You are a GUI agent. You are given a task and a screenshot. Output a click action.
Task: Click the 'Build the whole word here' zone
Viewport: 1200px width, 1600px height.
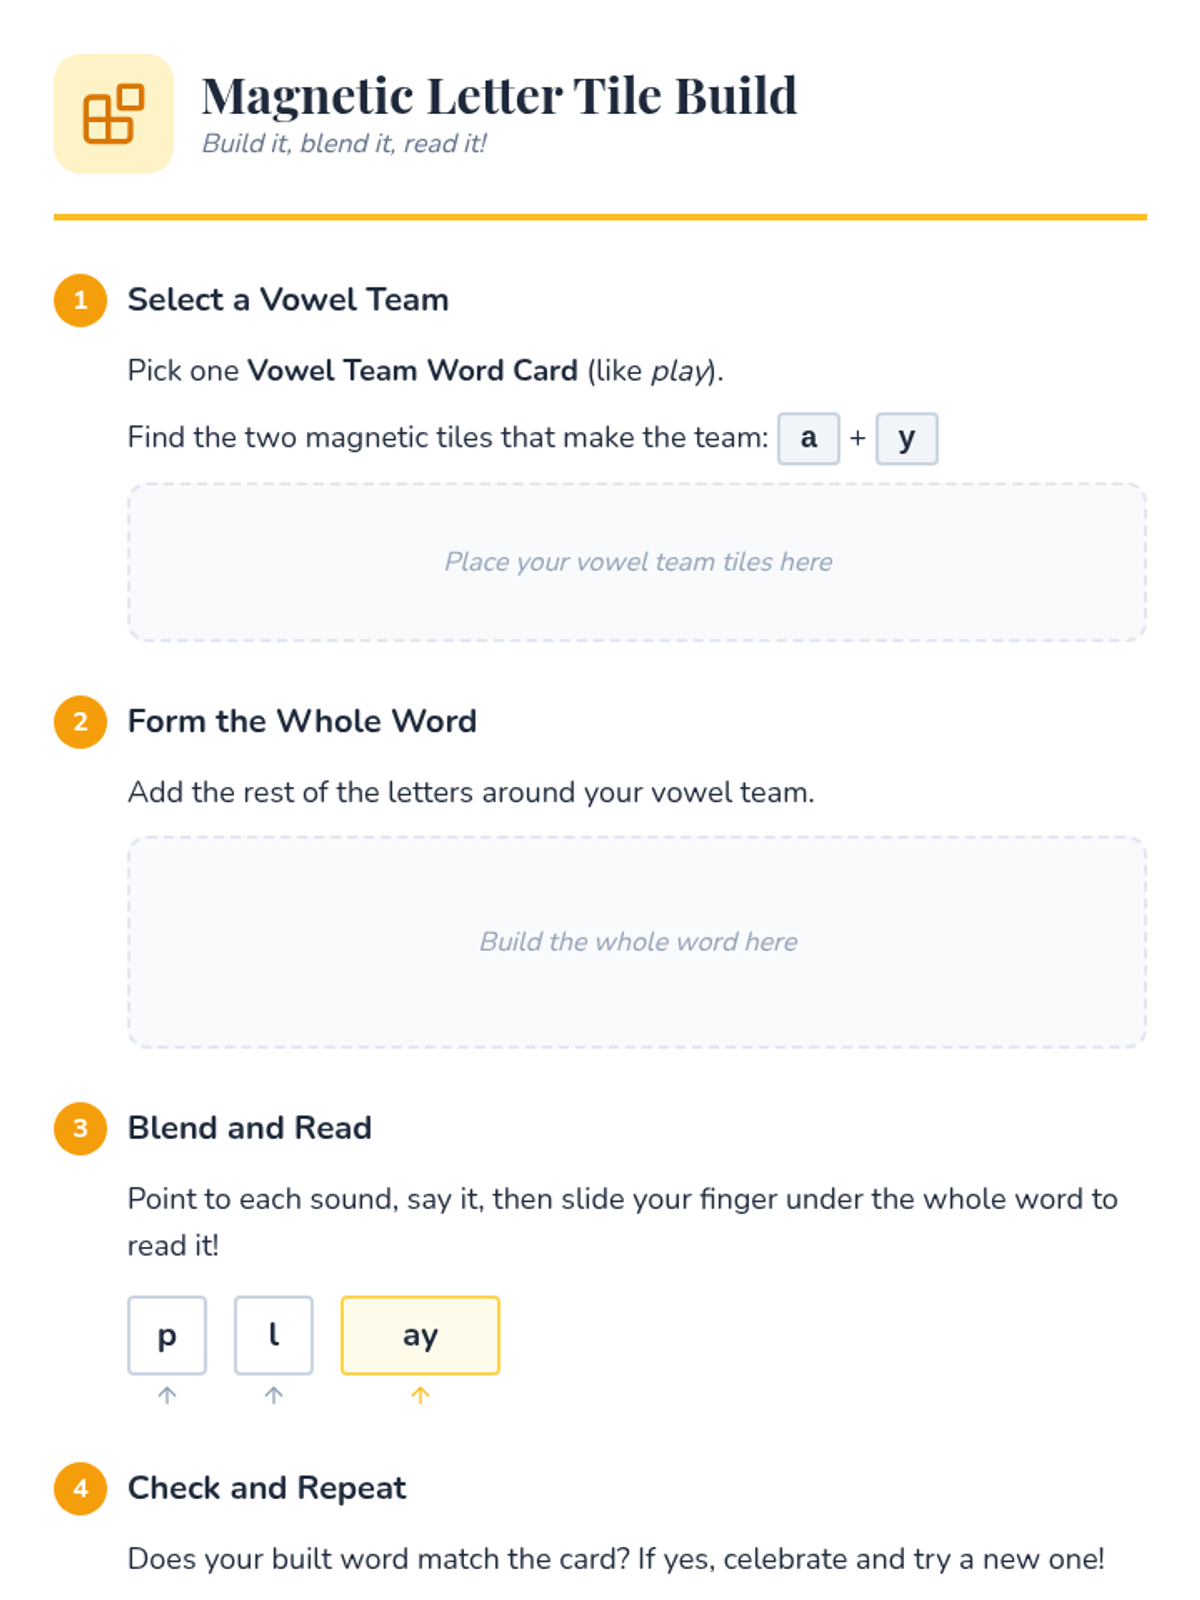[637, 942]
